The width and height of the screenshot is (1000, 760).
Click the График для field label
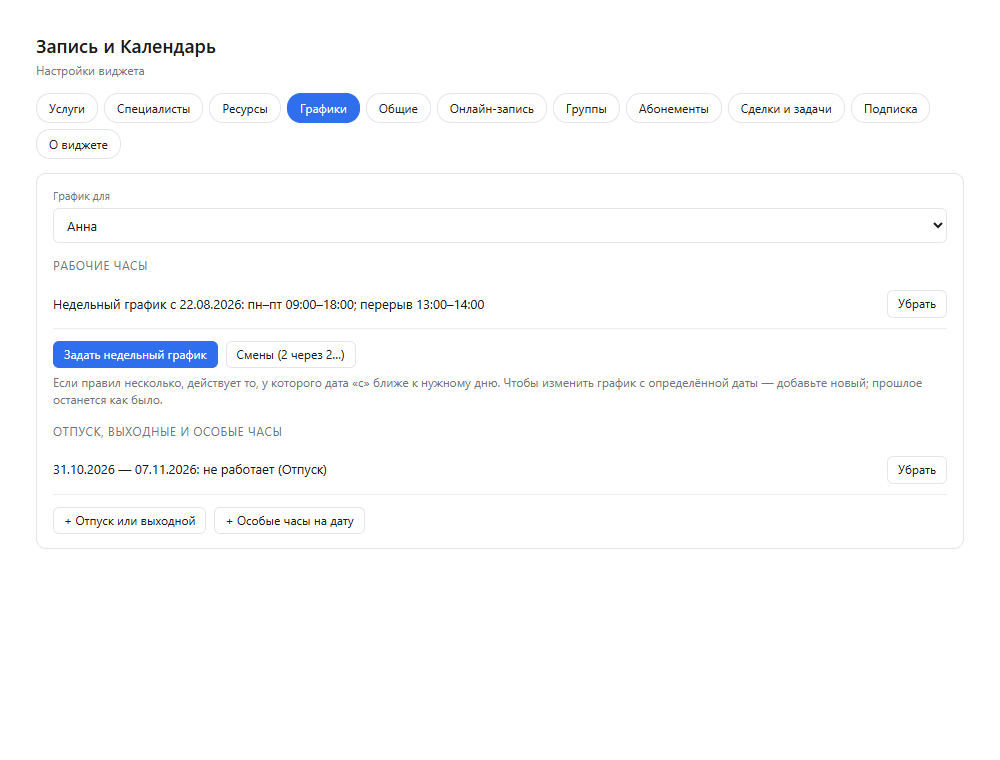click(82, 196)
